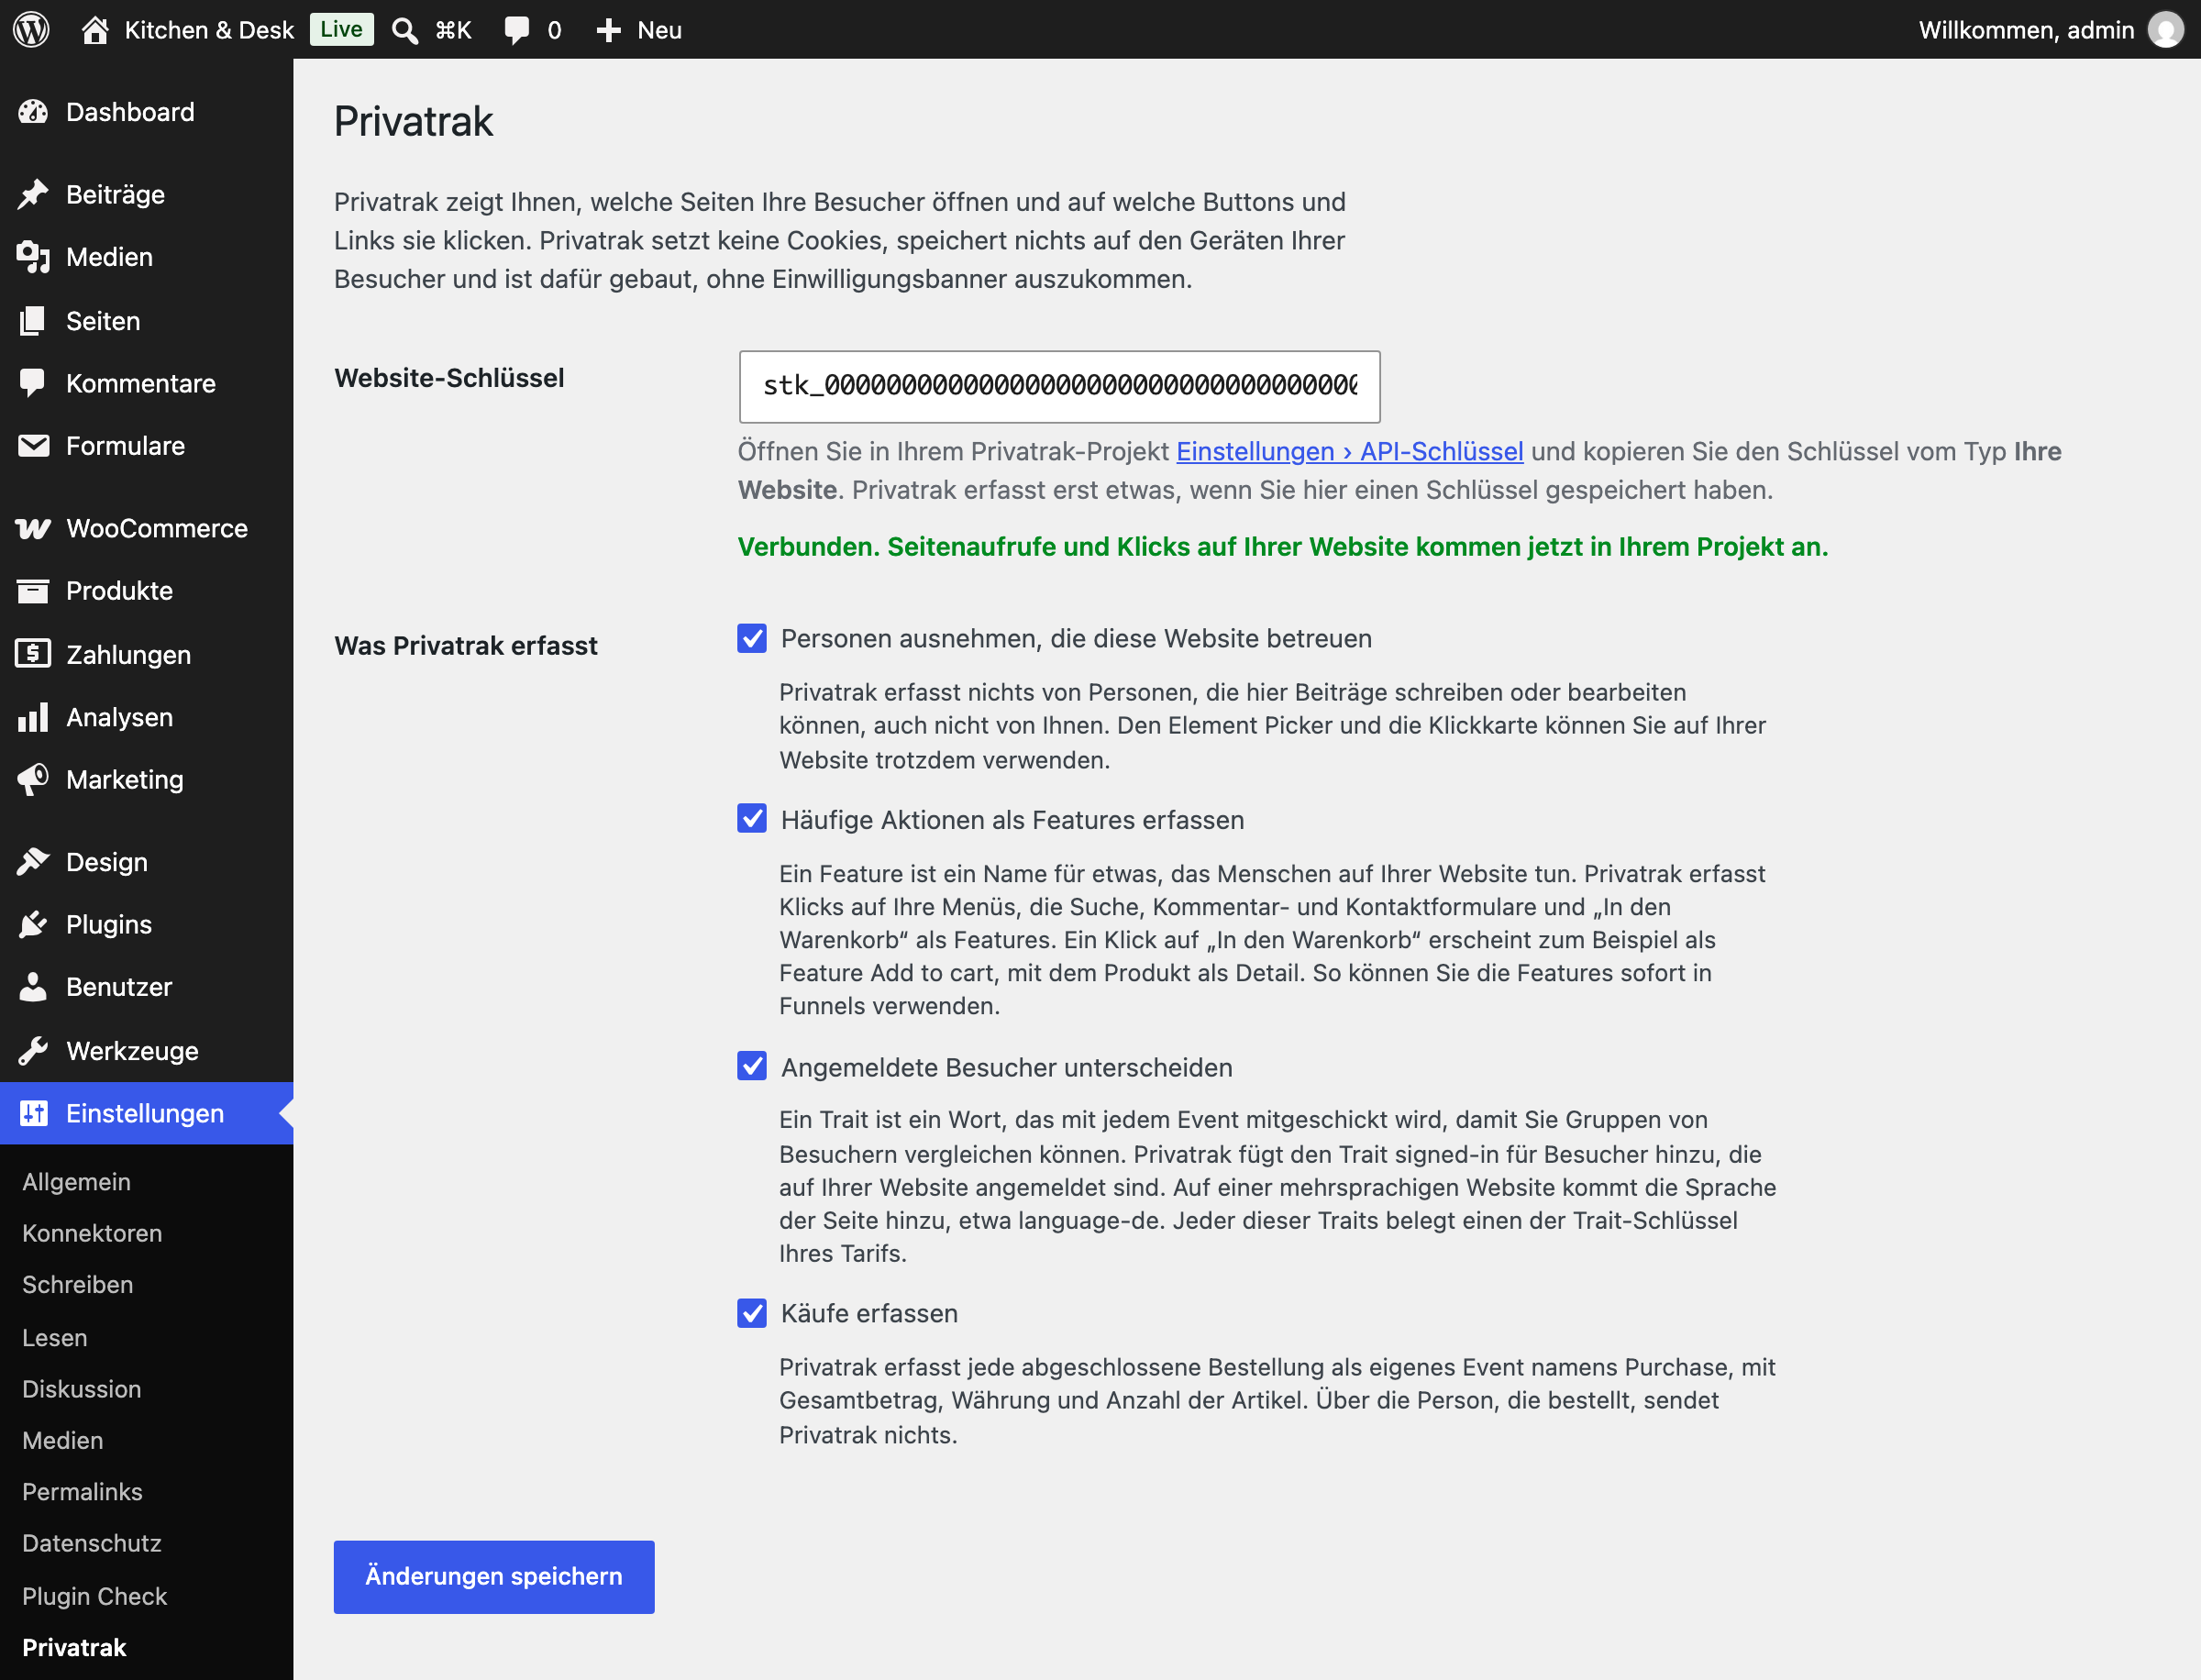Click the Kitchen & Desk site name
The height and width of the screenshot is (1680, 2201).
coord(209,30)
